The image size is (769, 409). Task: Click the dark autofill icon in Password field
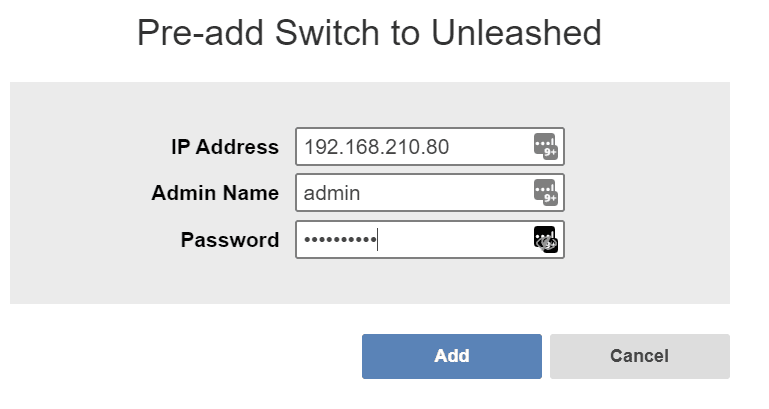545,239
